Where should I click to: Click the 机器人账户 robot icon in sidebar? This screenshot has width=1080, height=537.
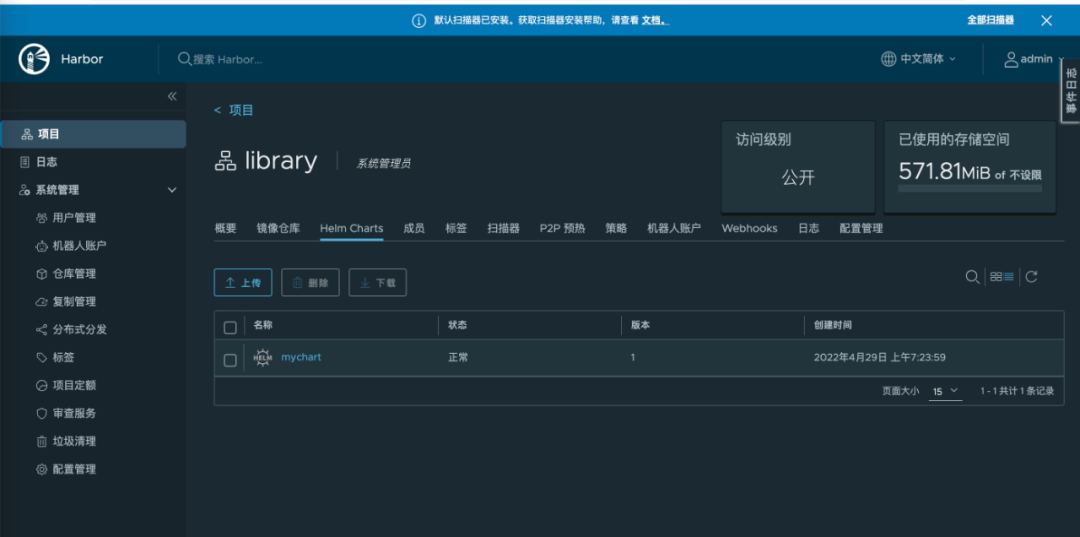41,246
